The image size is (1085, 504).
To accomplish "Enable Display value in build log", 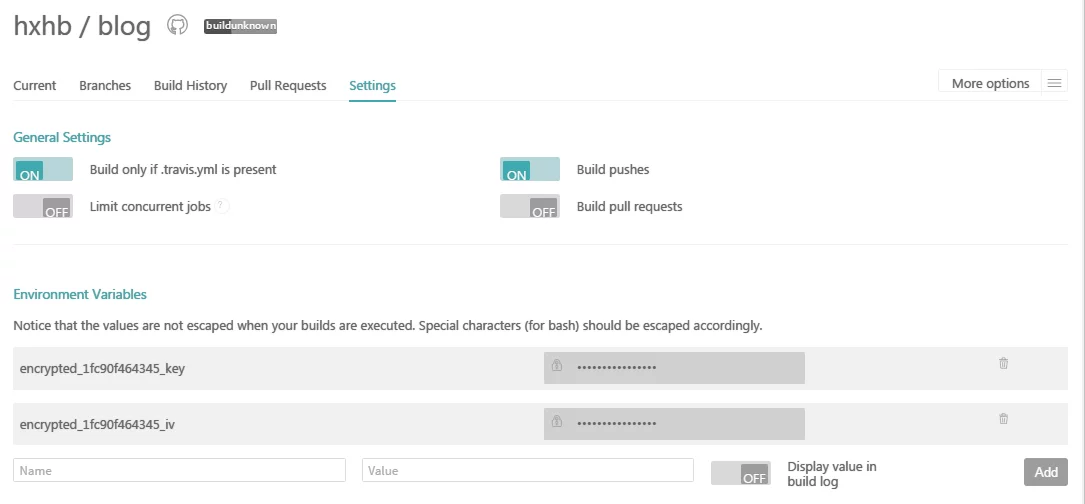I will (740, 473).
